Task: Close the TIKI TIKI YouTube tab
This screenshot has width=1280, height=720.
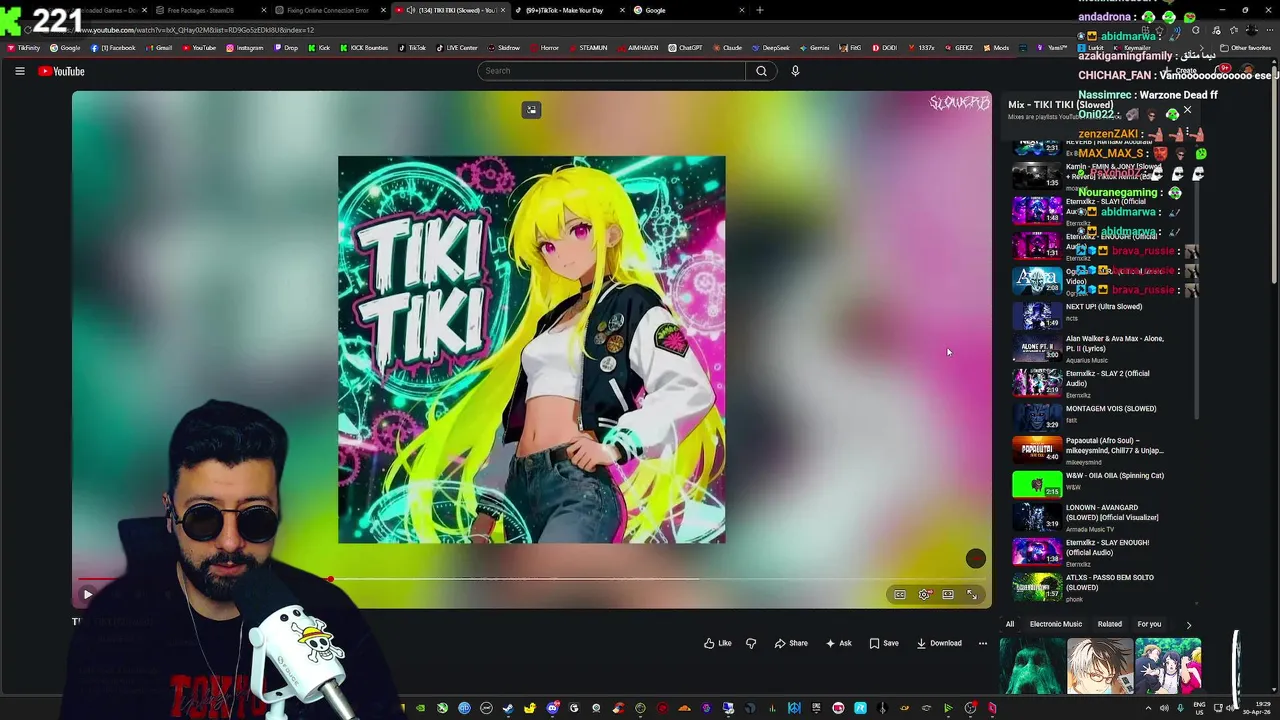Action: pos(503,10)
